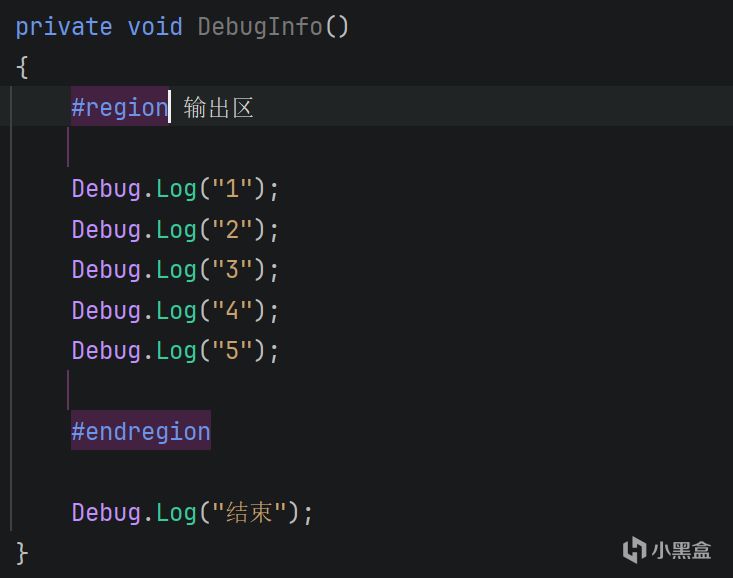733x578 pixels.
Task: Click the Log method on the Log("3") line
Action: point(176,269)
